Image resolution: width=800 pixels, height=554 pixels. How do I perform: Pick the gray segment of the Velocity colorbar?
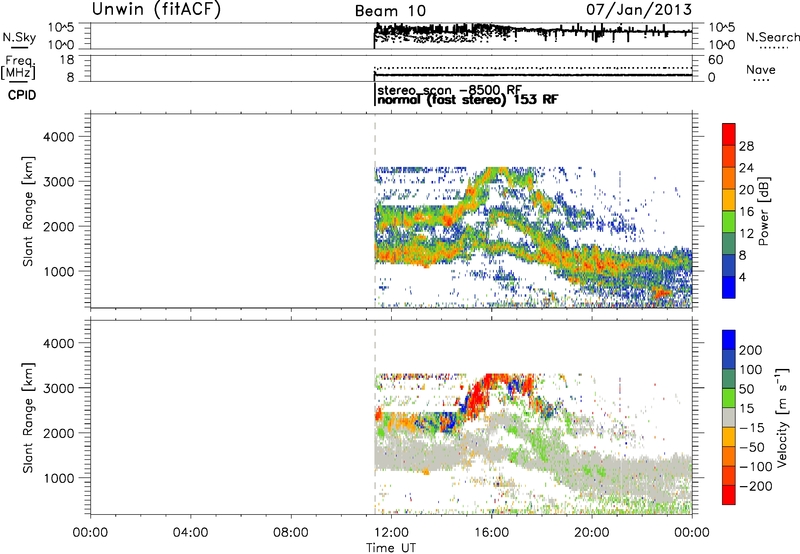[729, 417]
